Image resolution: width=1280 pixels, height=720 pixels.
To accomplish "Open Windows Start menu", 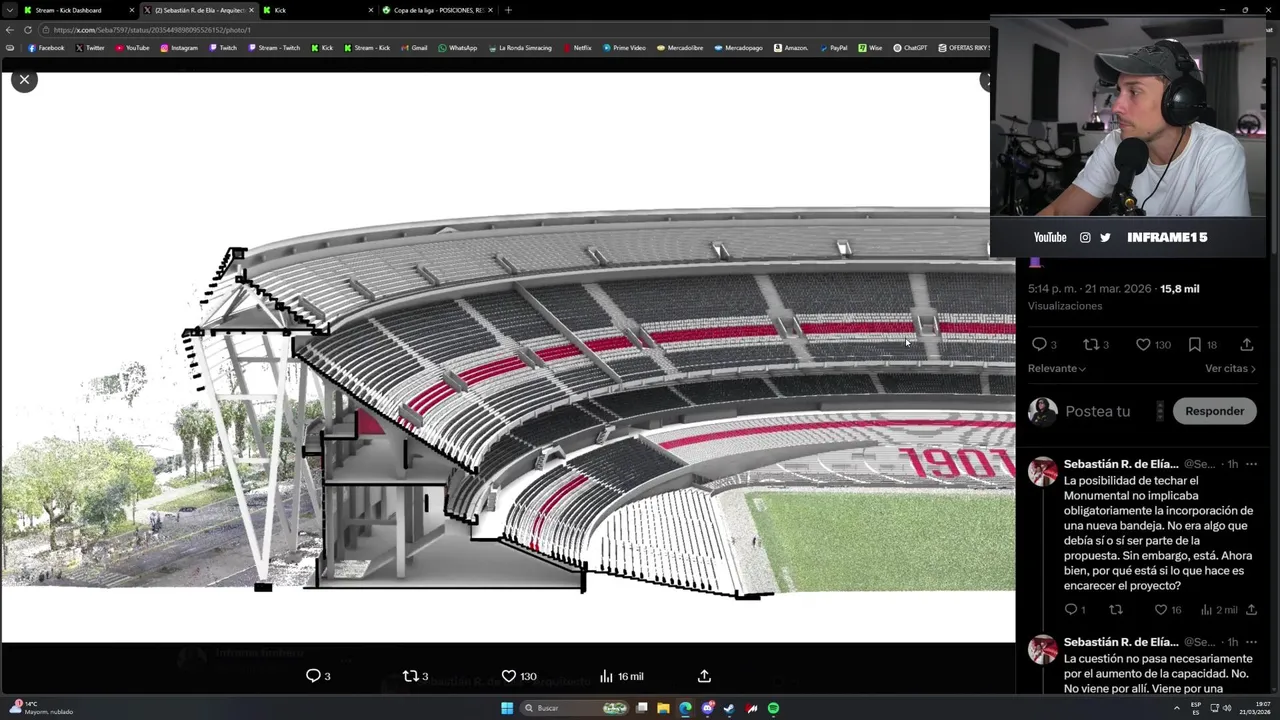I will [x=507, y=708].
